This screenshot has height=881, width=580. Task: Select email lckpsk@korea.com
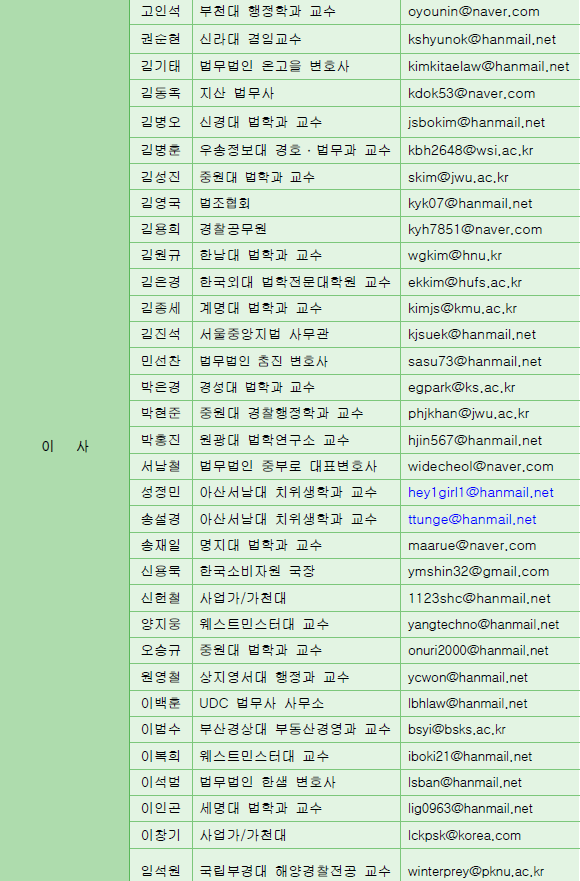coord(464,836)
